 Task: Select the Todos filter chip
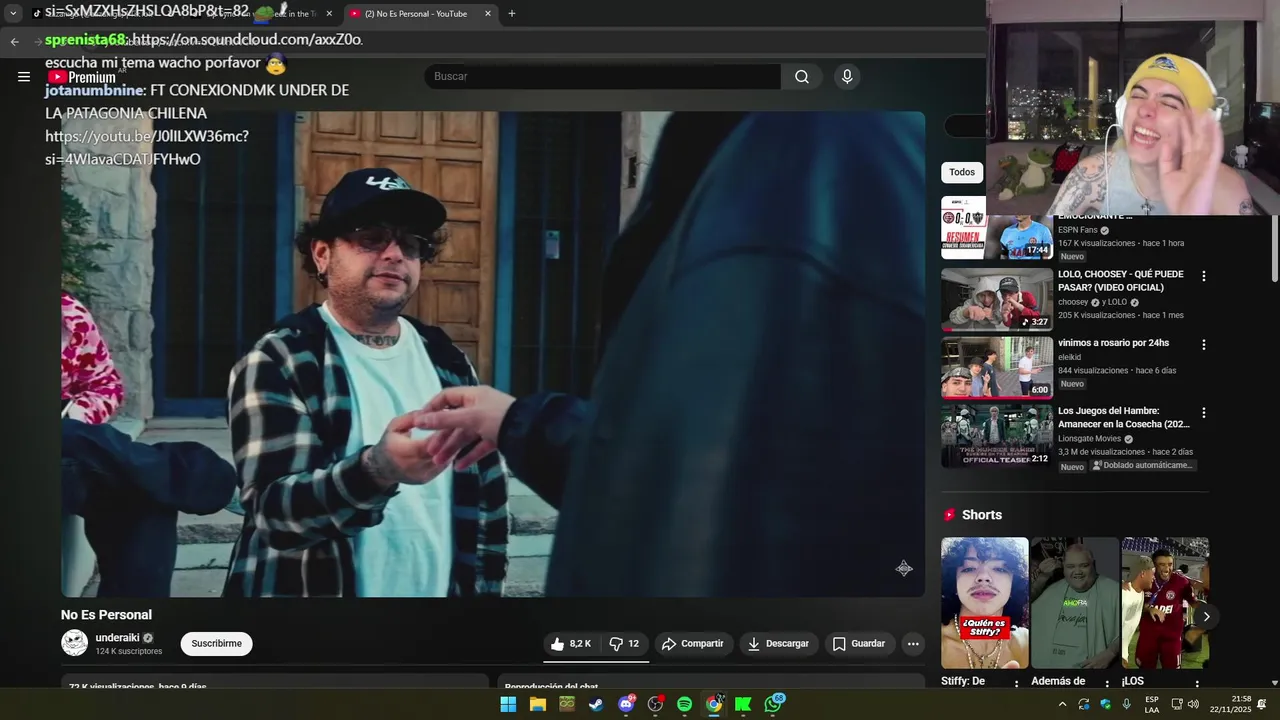tap(962, 172)
